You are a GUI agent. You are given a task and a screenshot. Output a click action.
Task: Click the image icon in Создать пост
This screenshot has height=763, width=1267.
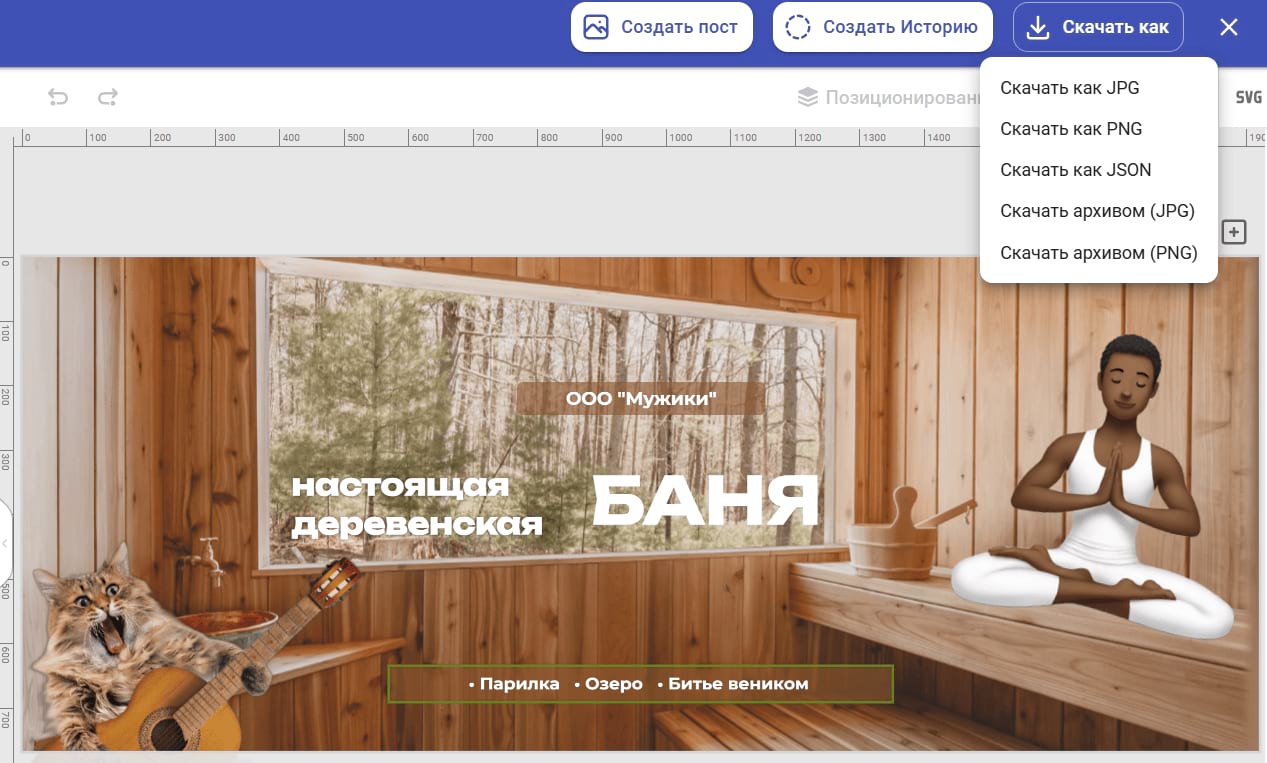pos(596,27)
